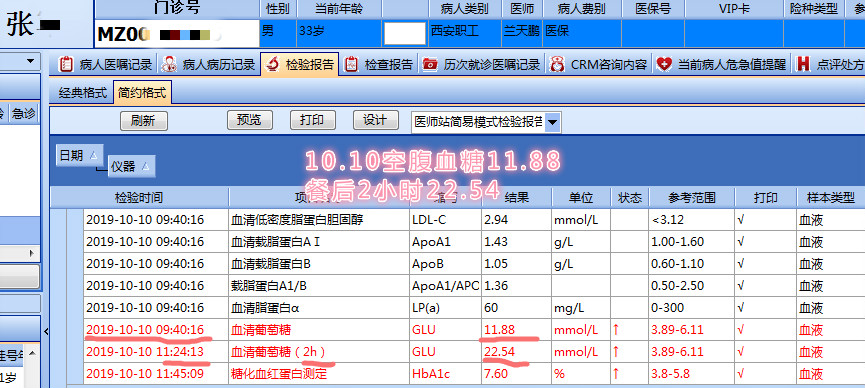Click the 检查报告 clipboard icon
Screen dimensions: 865x388
click(x=351, y=65)
